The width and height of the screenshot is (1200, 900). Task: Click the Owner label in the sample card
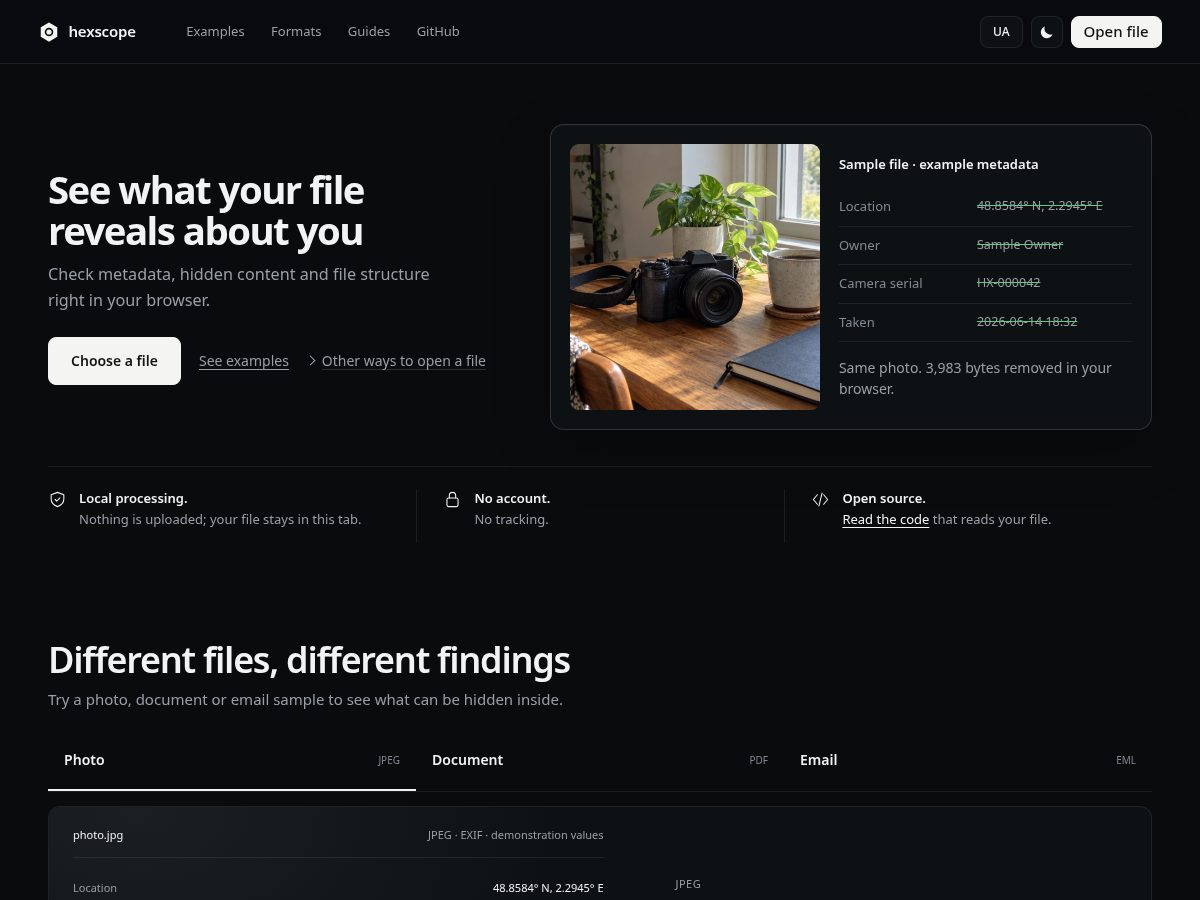pyautogui.click(x=859, y=246)
